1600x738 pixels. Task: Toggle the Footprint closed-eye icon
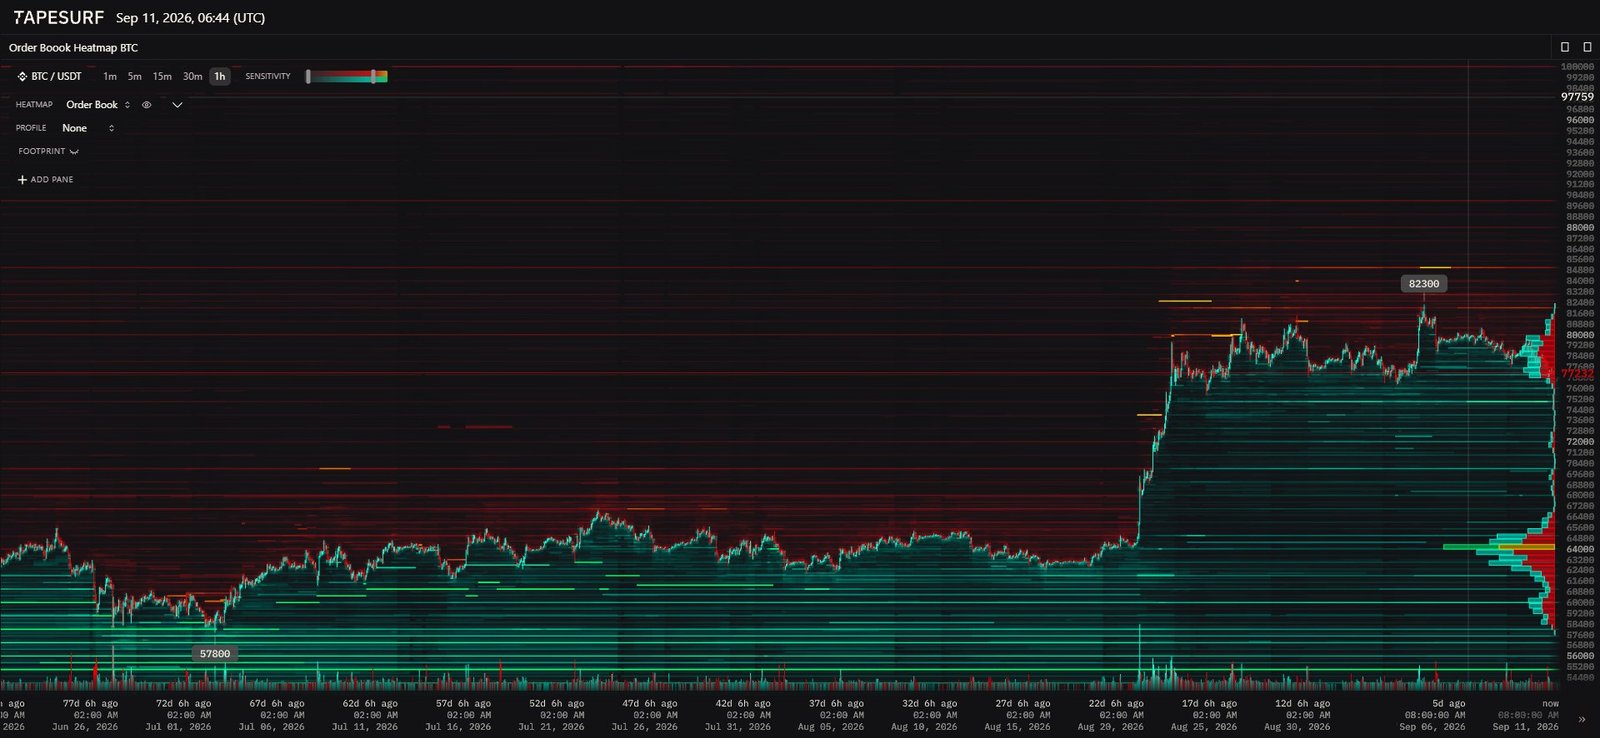[x=74, y=152]
